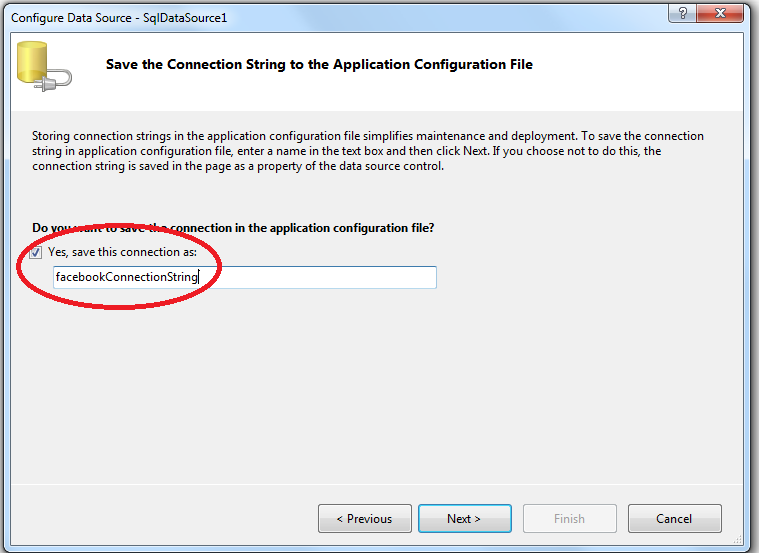This screenshot has width=759, height=553.
Task: Click the grayed-out Finish button
Action: 570,519
